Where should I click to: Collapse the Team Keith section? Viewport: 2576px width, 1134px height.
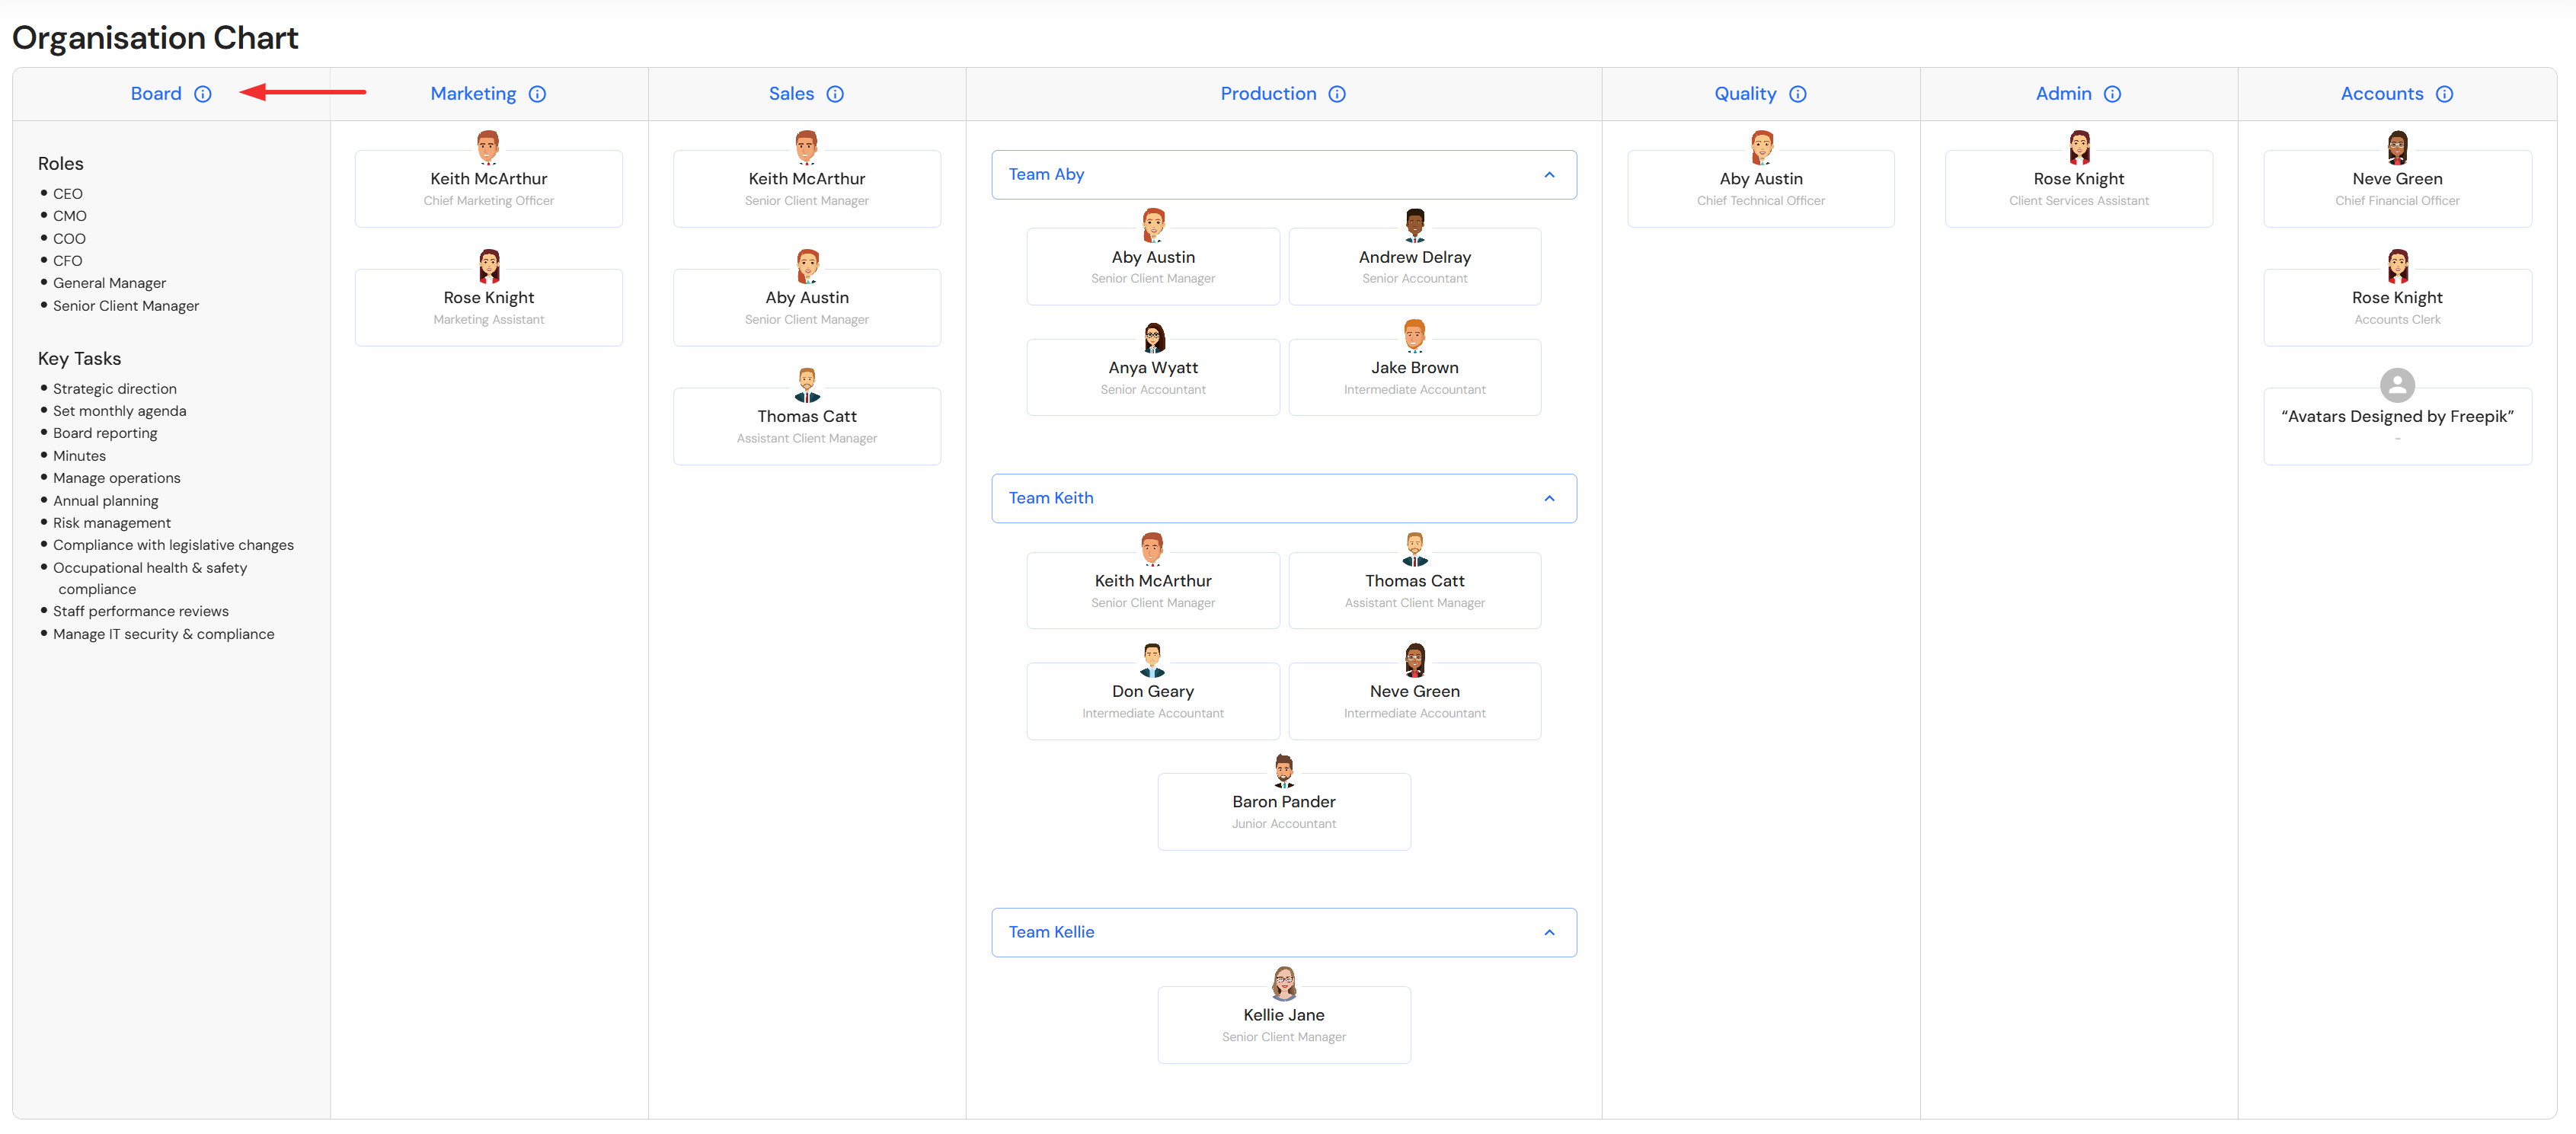point(1549,498)
